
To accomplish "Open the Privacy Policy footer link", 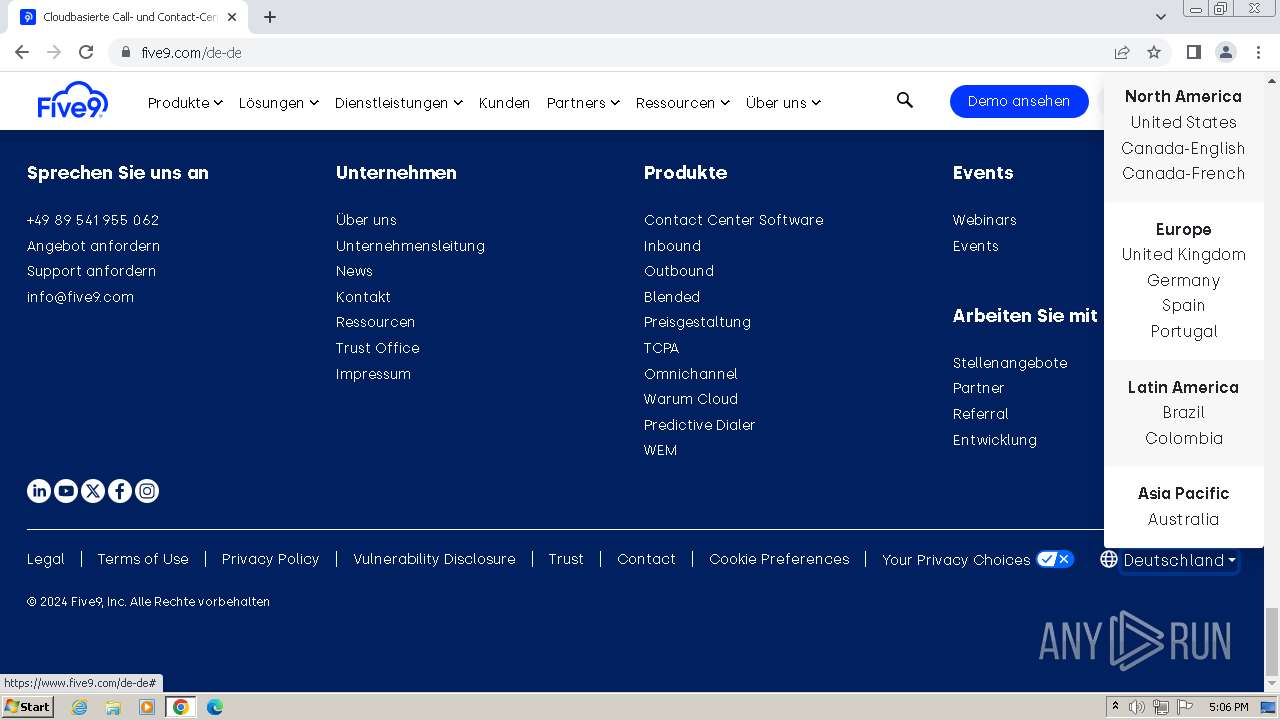I will (270, 559).
